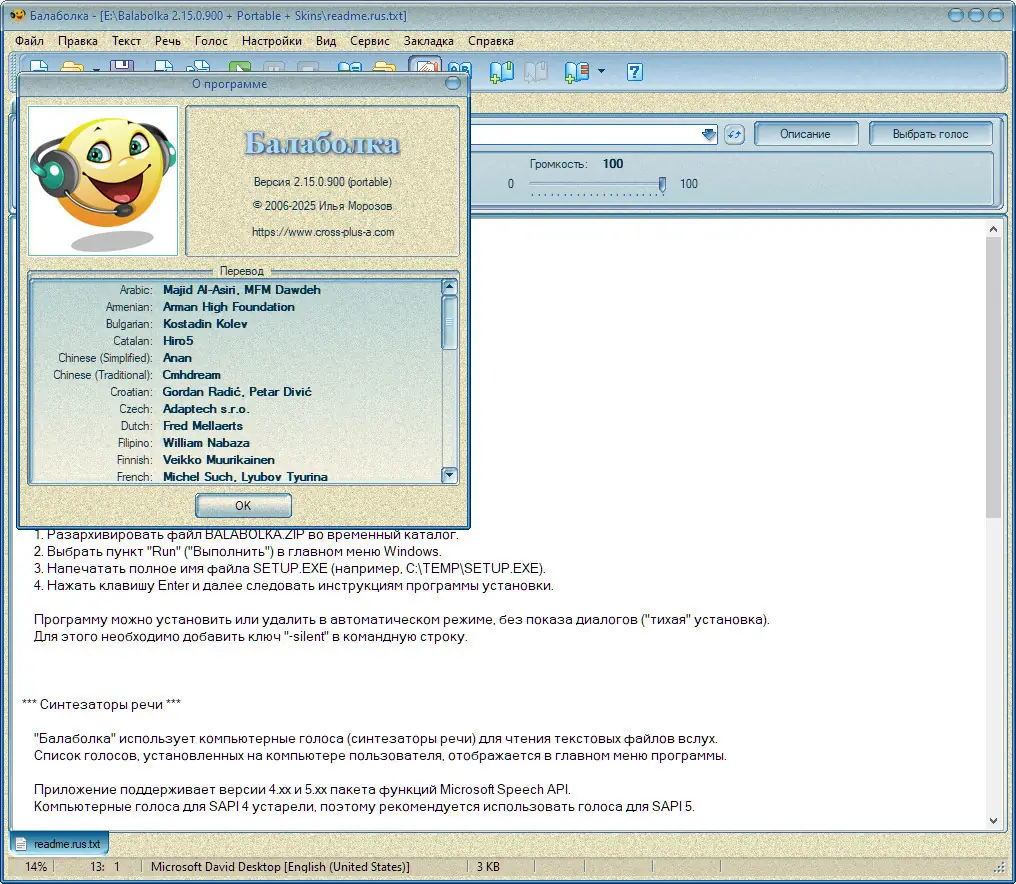The height and width of the screenshot is (884, 1016).
Task: Click the green play read-aloud icon
Action: point(240,67)
